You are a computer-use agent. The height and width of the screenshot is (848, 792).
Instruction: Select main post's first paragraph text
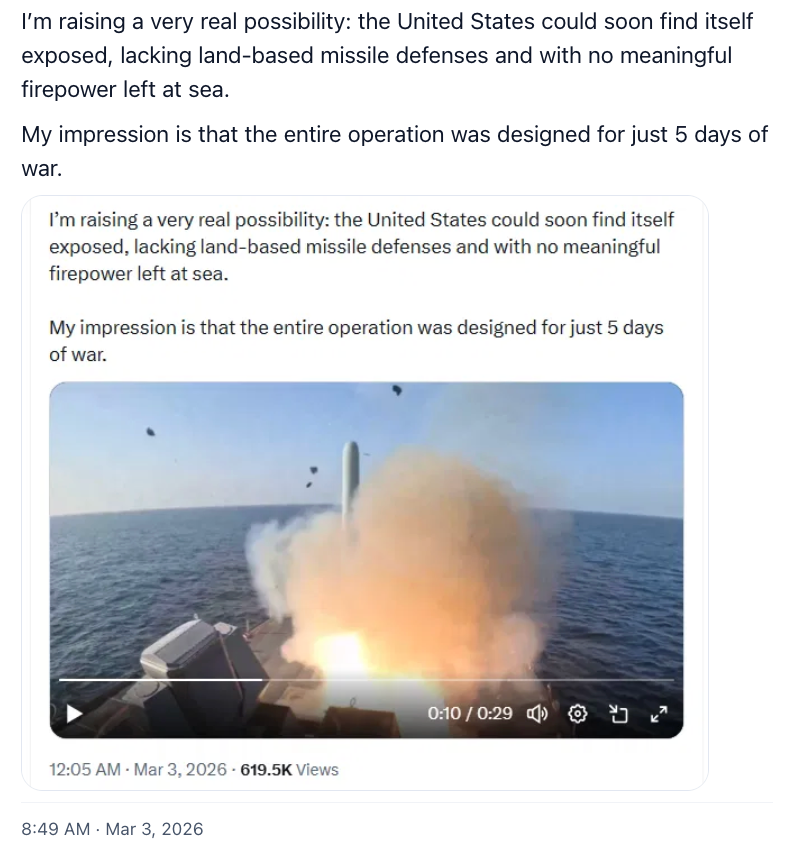387,55
